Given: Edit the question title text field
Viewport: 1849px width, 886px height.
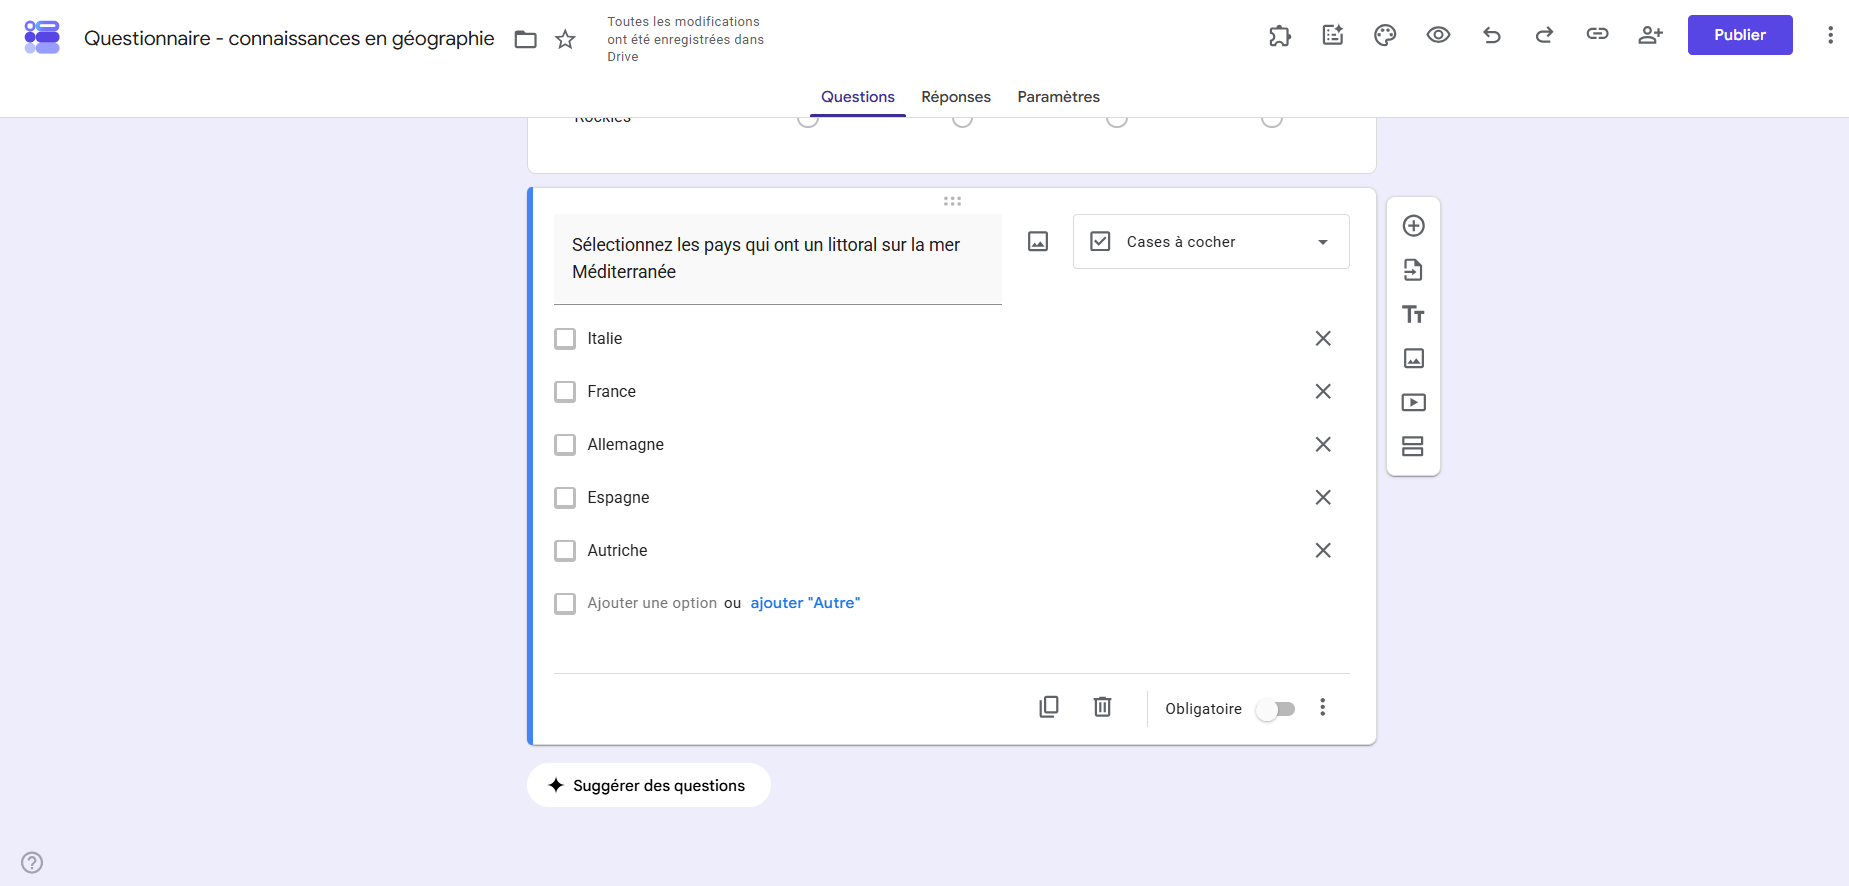Looking at the screenshot, I should coord(777,259).
